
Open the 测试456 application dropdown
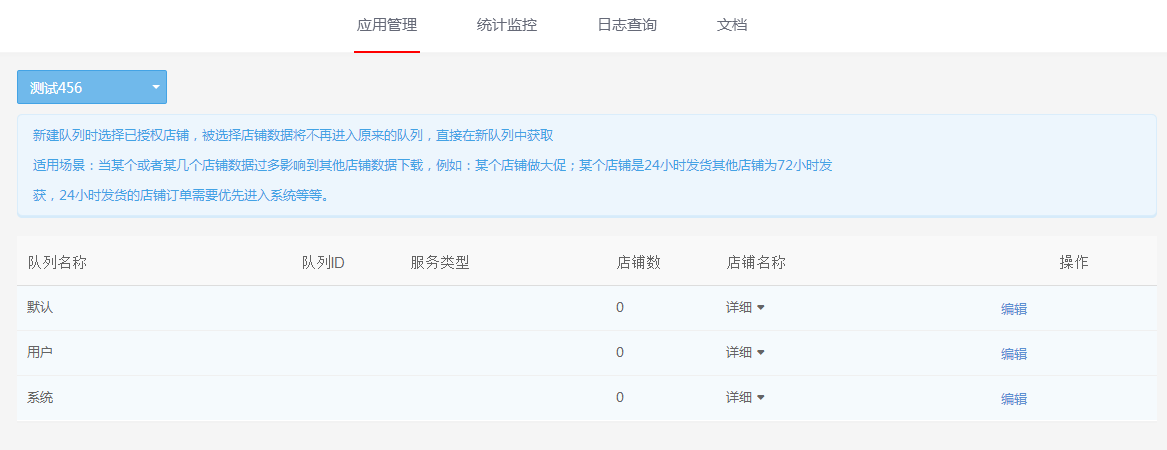(x=92, y=88)
